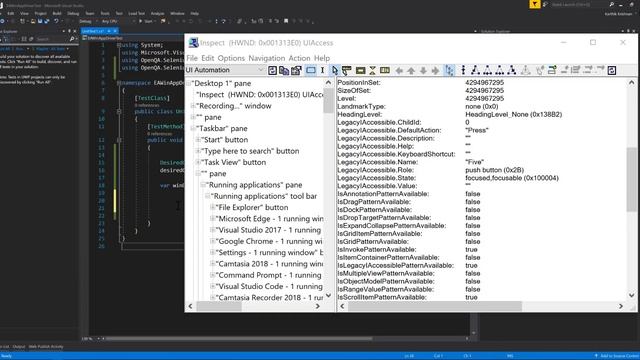Select "Visual Studio Code - 1 running" tree item
This screenshot has height=360, width=640.
click(269, 287)
